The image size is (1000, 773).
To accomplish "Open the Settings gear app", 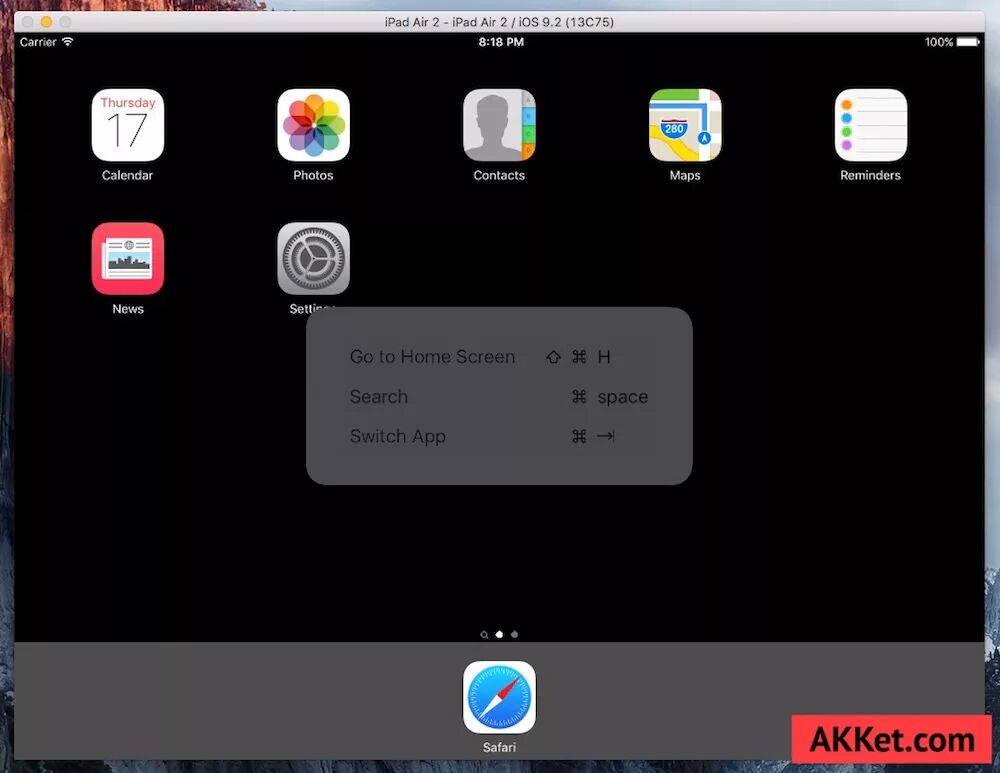I will click(x=313, y=258).
